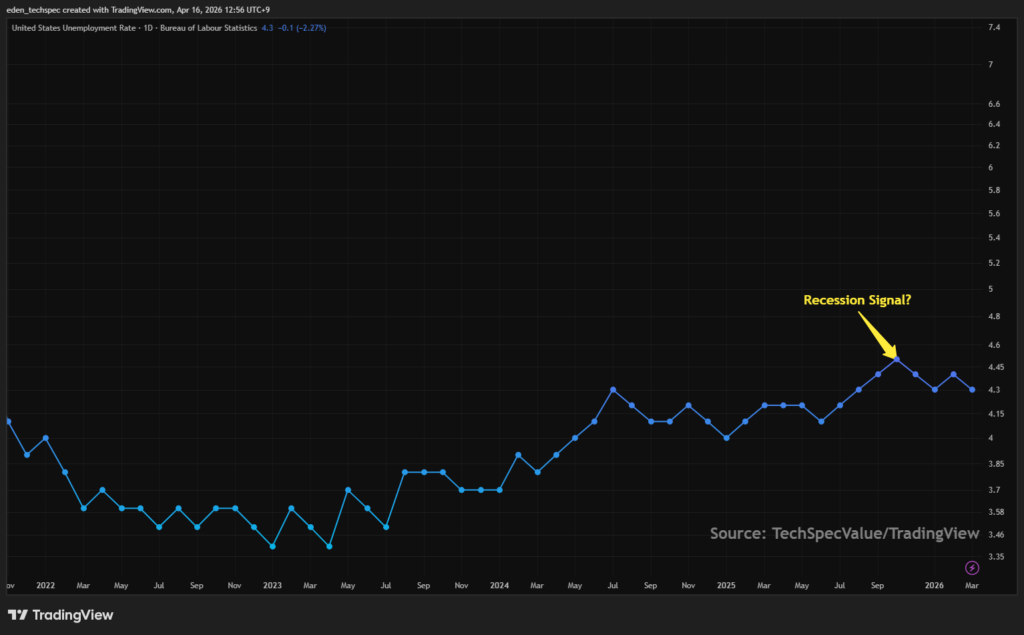Image resolution: width=1024 pixels, height=635 pixels.
Task: Click the 5.4 price scale label
Action: [994, 237]
